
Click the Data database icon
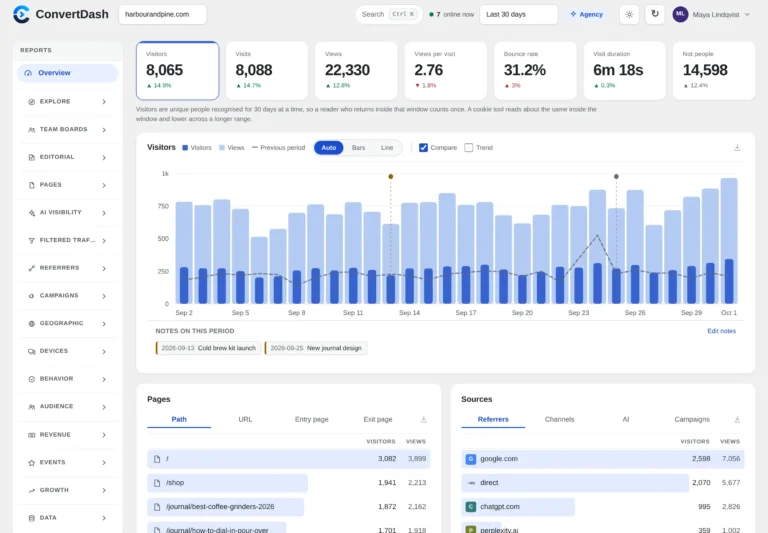point(31,518)
